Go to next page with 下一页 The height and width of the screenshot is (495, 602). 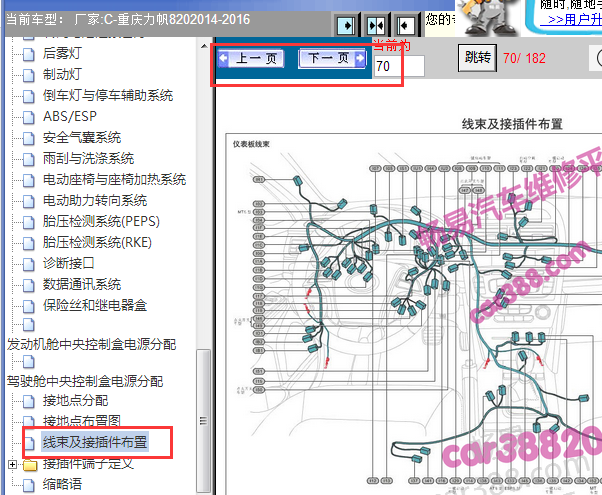(332, 58)
